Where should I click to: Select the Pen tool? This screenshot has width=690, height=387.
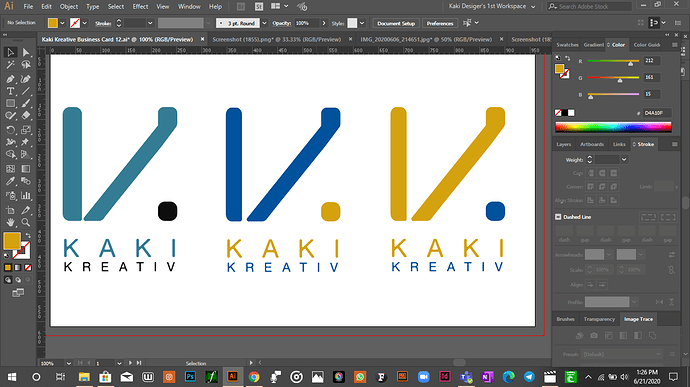[x=10, y=78]
